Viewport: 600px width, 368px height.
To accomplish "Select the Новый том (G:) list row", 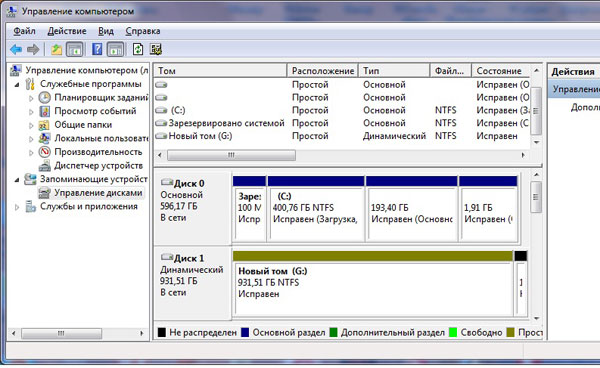I will 343,136.
